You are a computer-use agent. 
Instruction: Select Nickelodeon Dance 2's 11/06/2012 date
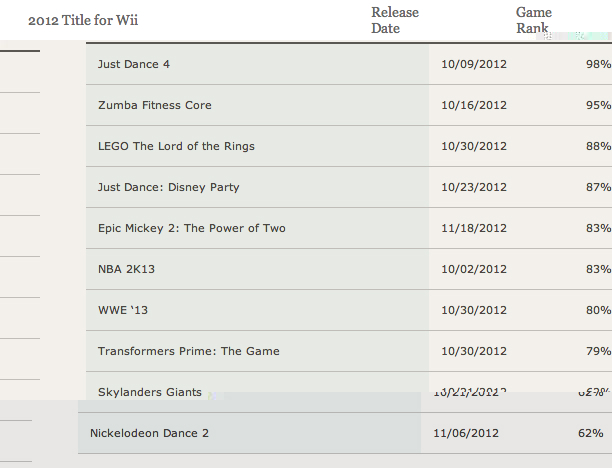coord(466,434)
